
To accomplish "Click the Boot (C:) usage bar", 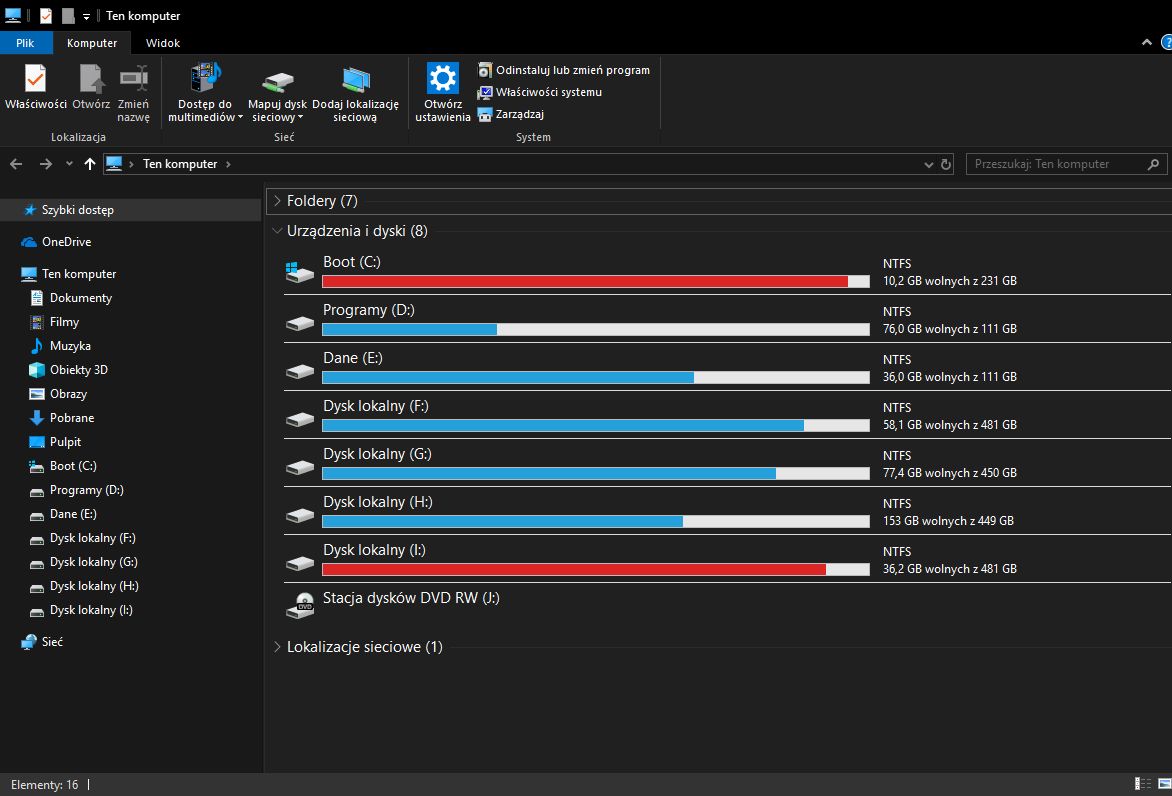I will 595,282.
